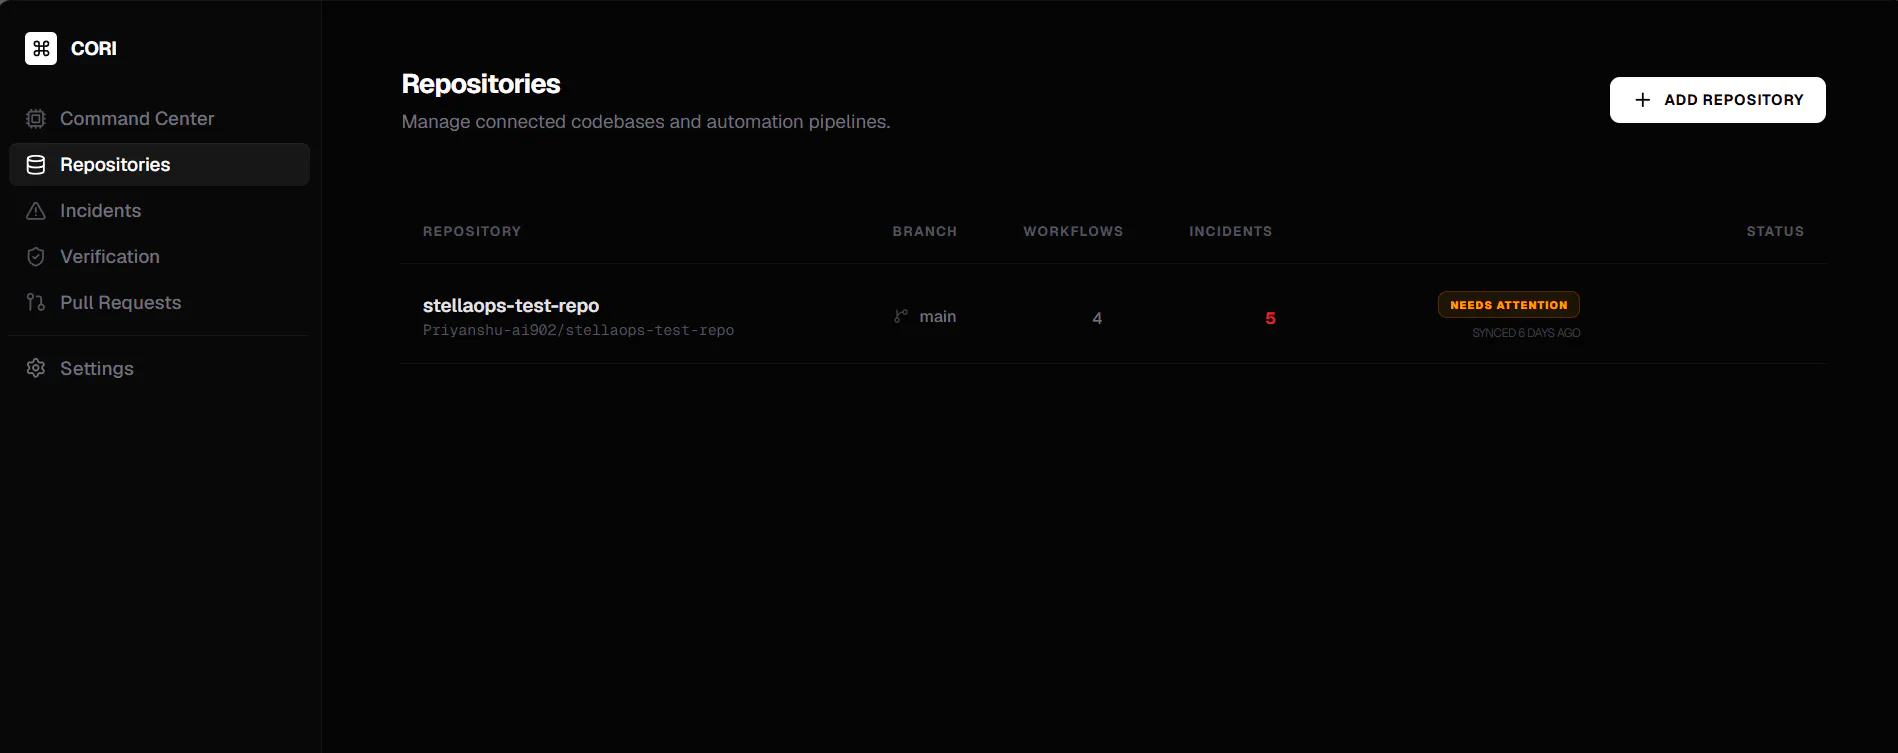Viewport: 1898px width, 753px height.
Task: Click the CORI brand name
Action: (94, 48)
